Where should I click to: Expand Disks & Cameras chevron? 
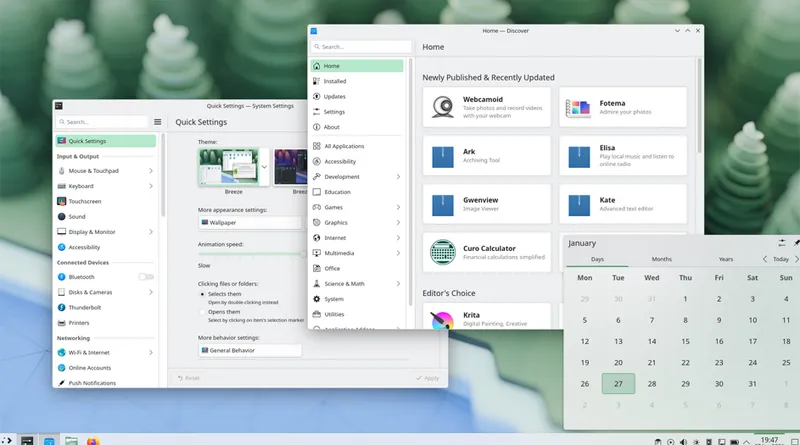[x=151, y=292]
